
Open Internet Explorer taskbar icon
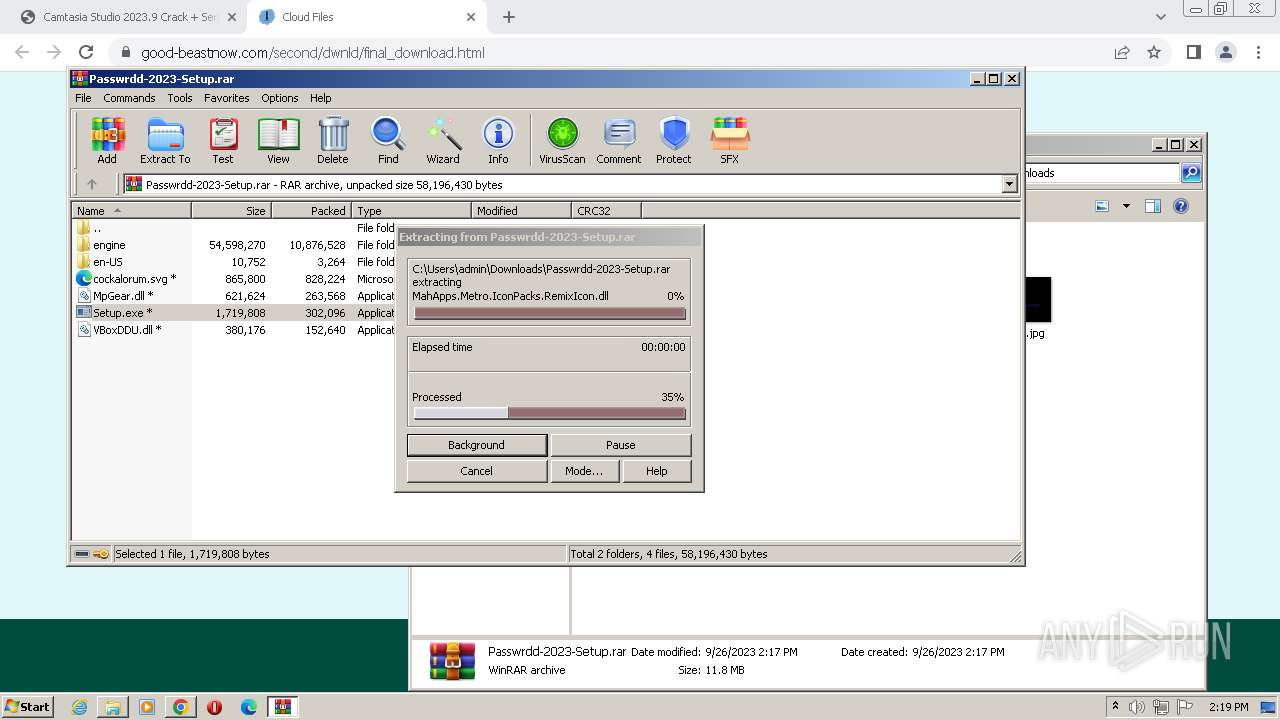click(x=80, y=707)
